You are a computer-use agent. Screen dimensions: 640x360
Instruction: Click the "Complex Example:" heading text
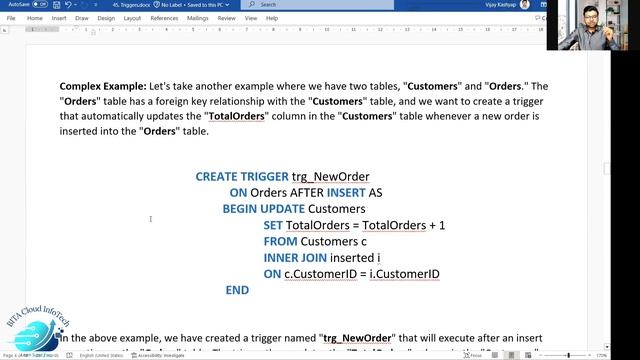tap(103, 87)
